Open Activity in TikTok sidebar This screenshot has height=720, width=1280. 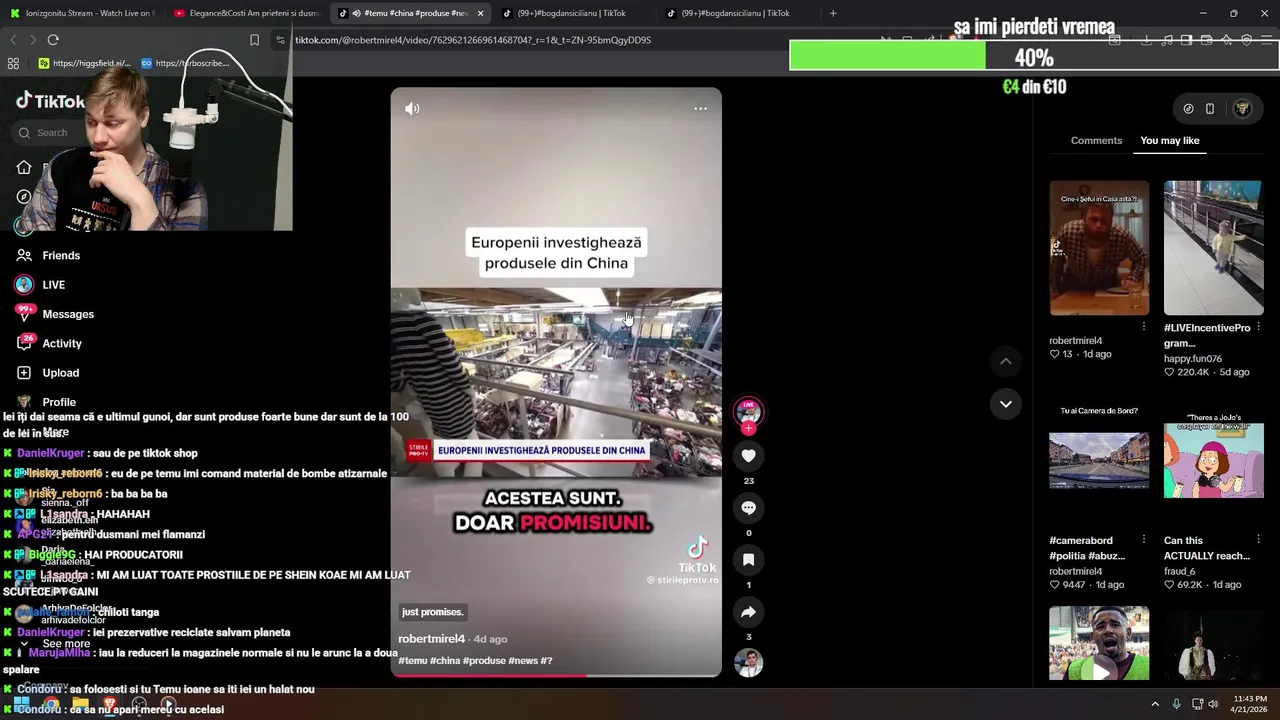[62, 343]
